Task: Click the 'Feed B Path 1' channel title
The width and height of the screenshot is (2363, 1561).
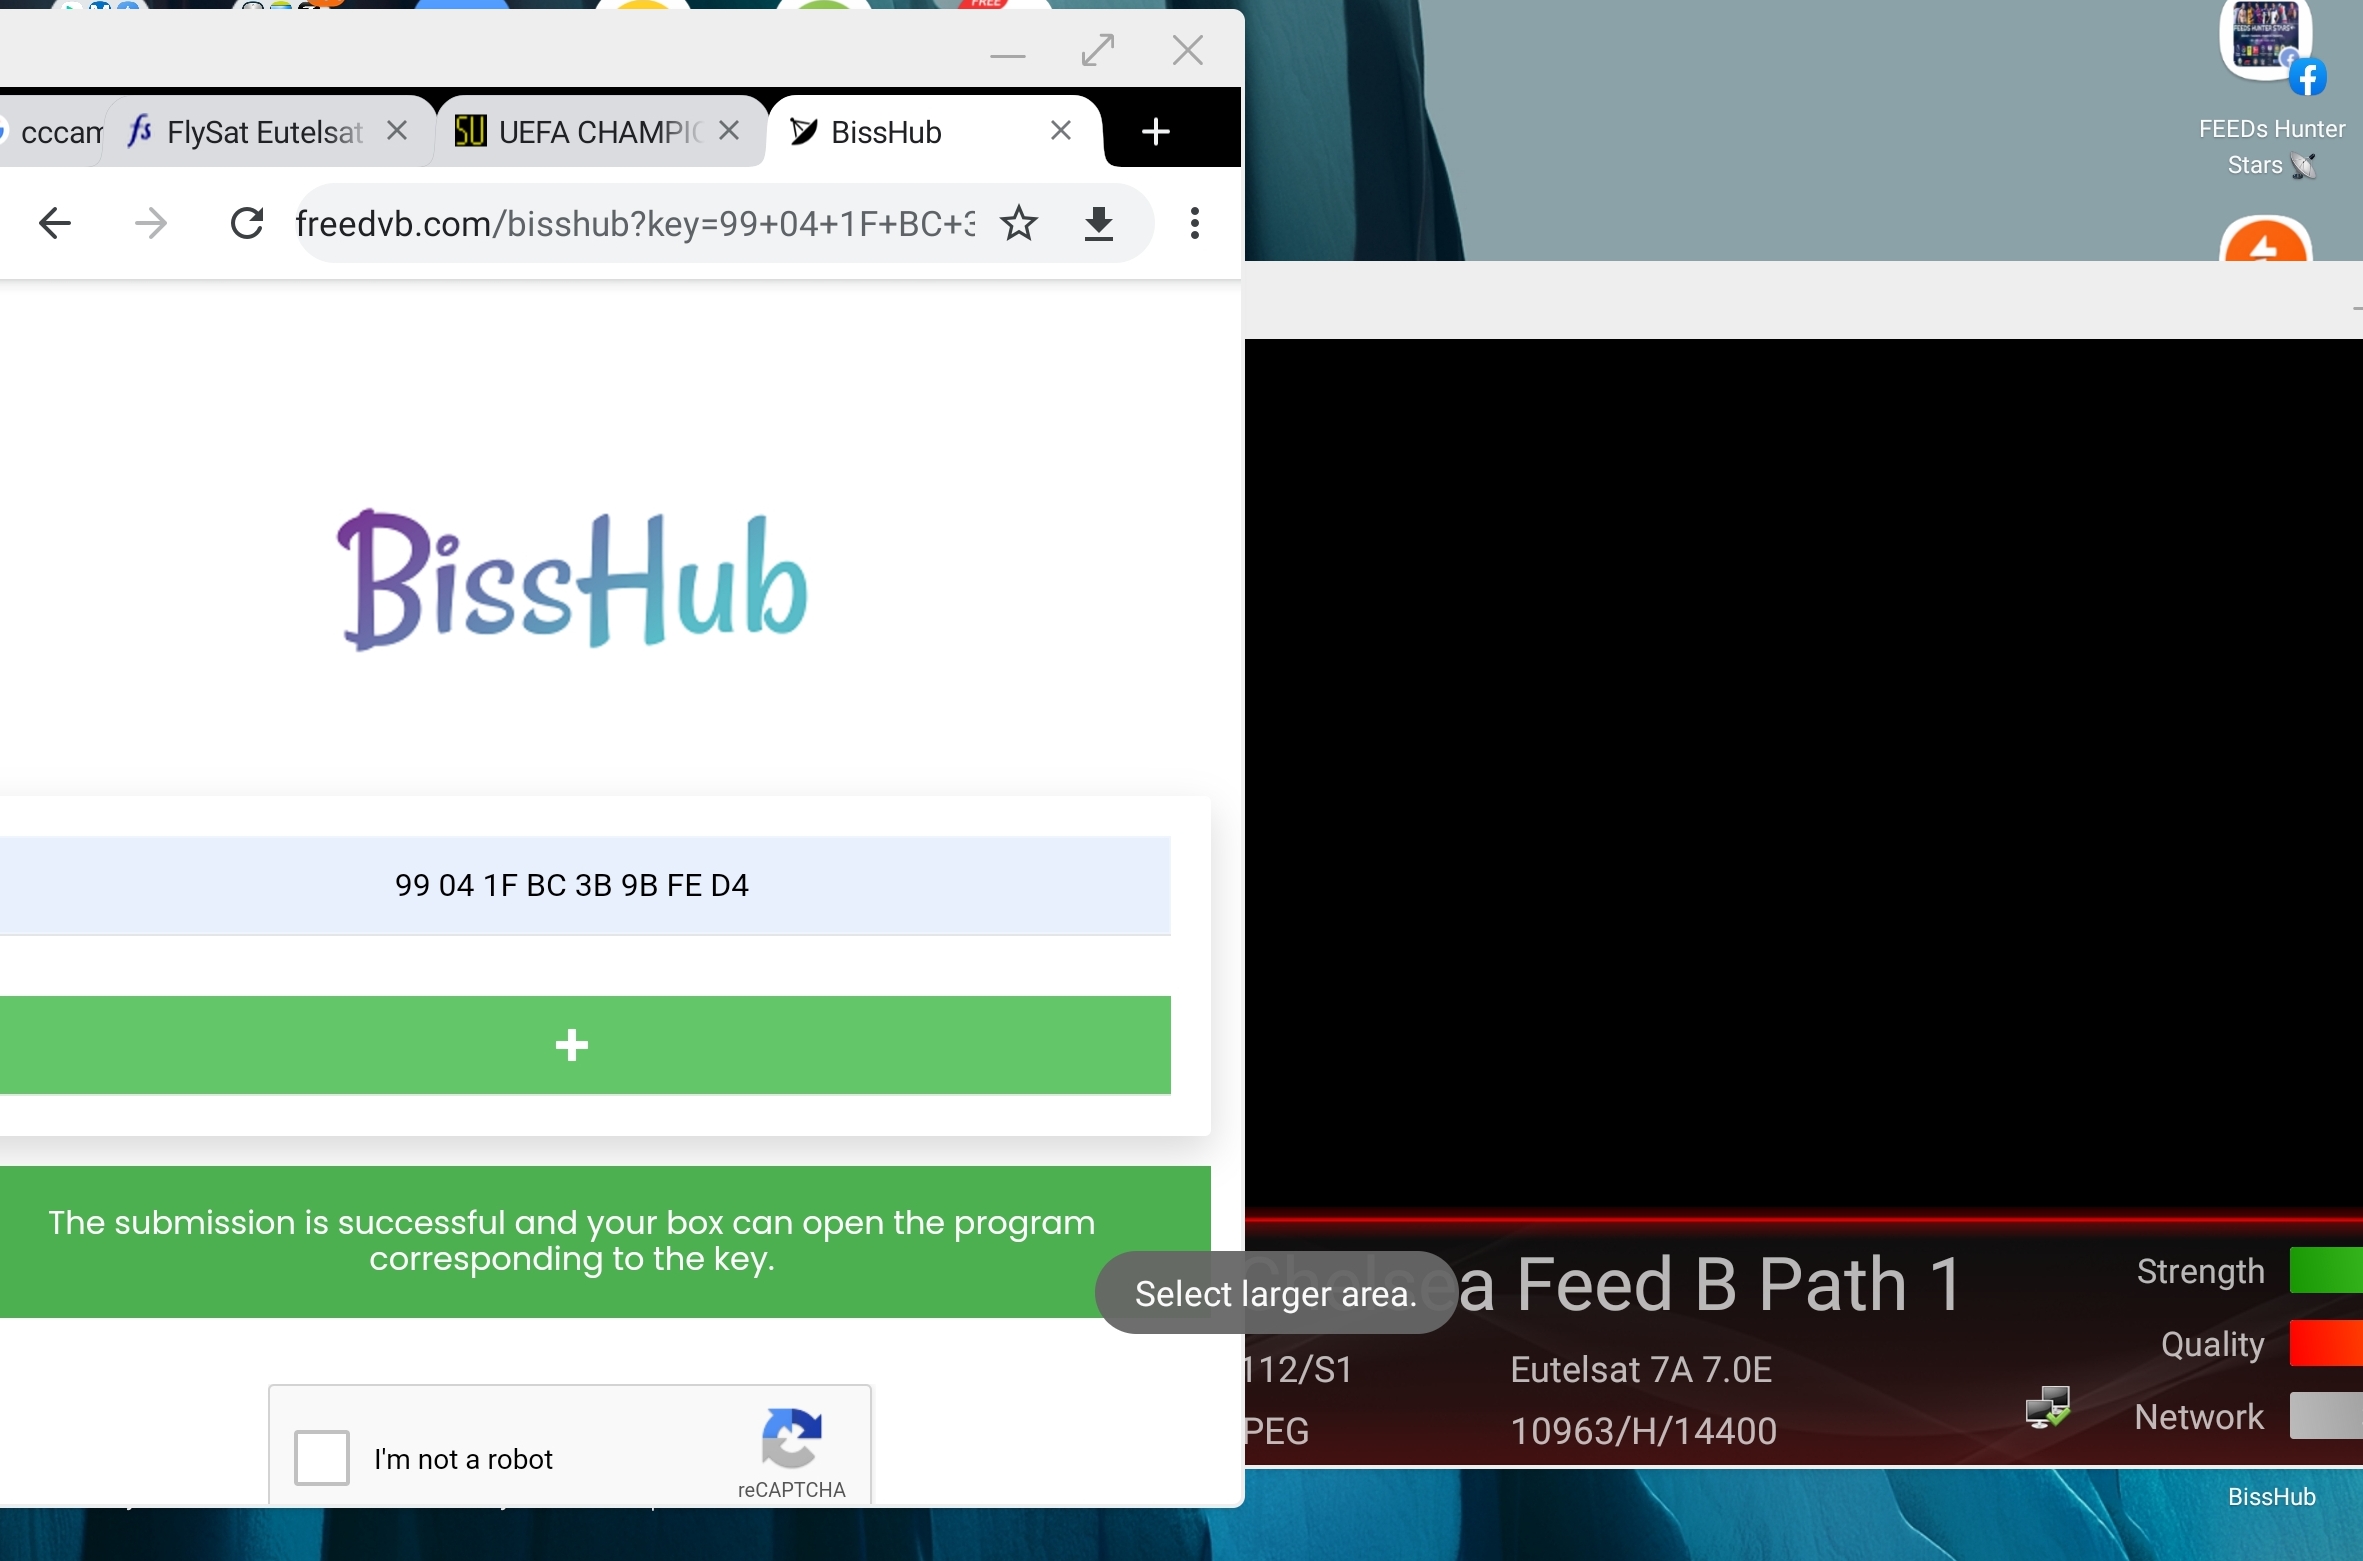Action: [x=1739, y=1284]
